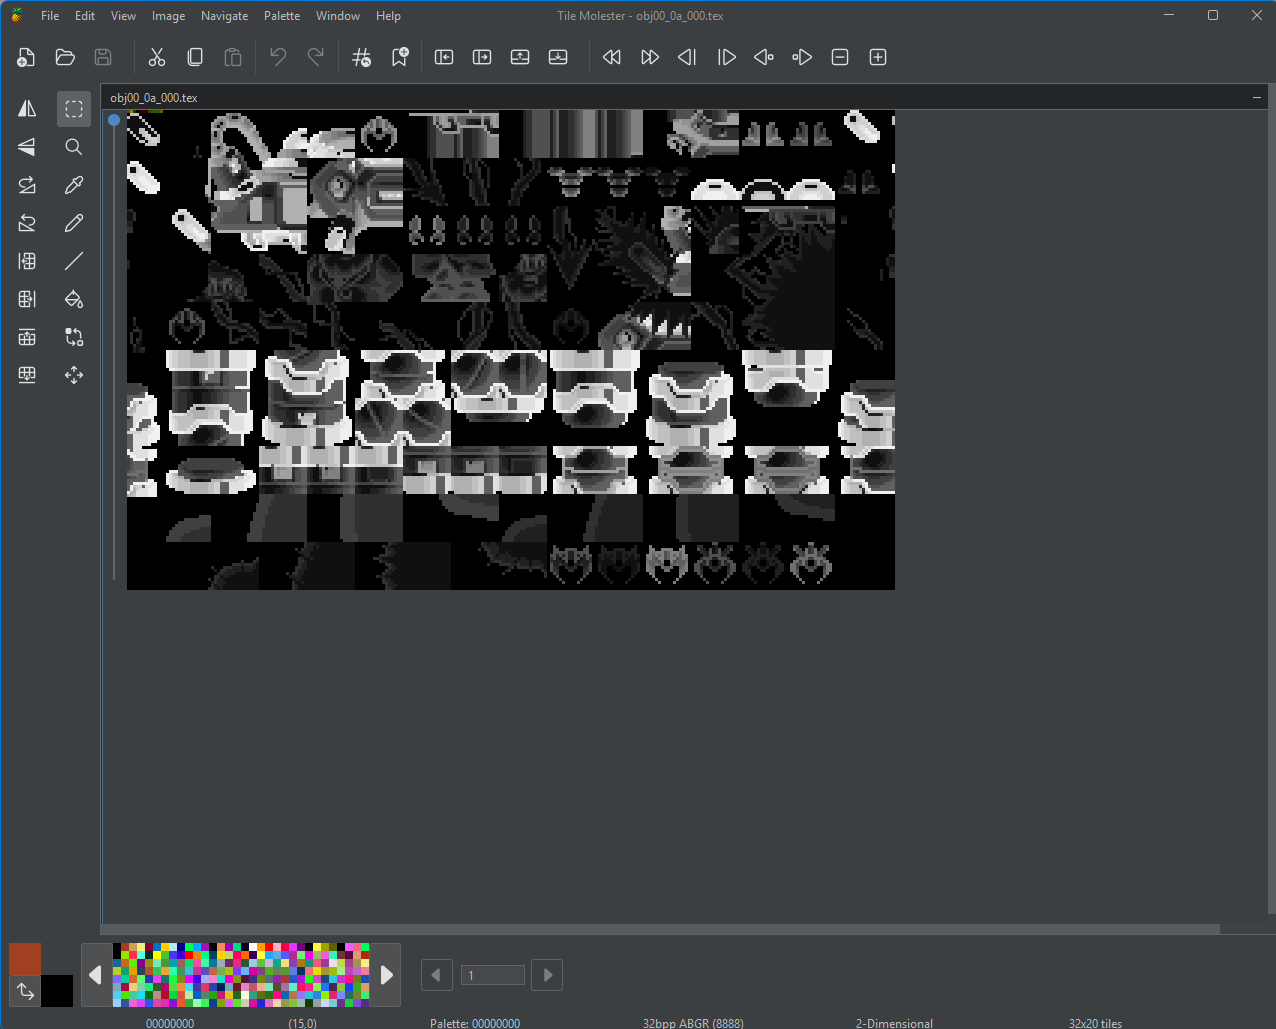
Task: Click the plus button to increase width
Action: coord(878,57)
